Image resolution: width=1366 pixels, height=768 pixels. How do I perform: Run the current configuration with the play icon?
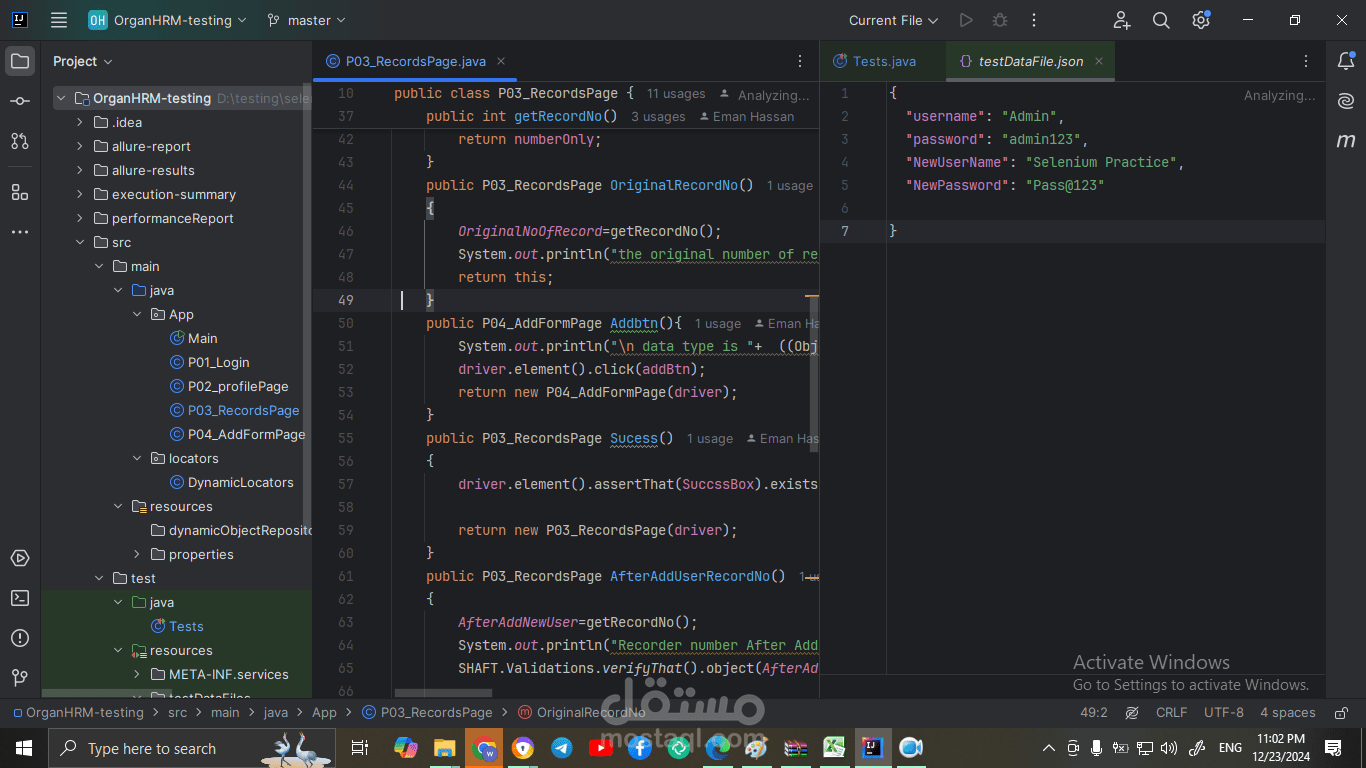[964, 19]
